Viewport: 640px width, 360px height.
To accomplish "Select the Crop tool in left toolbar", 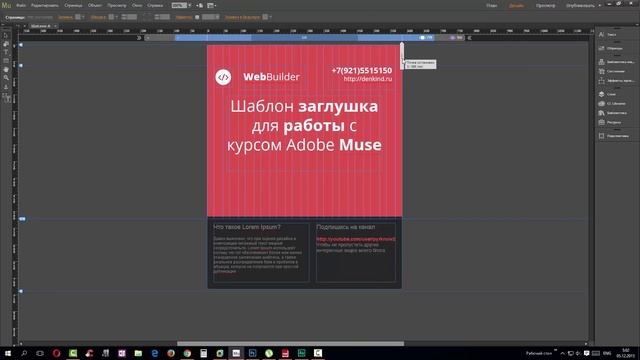I will pyautogui.click(x=6, y=44).
